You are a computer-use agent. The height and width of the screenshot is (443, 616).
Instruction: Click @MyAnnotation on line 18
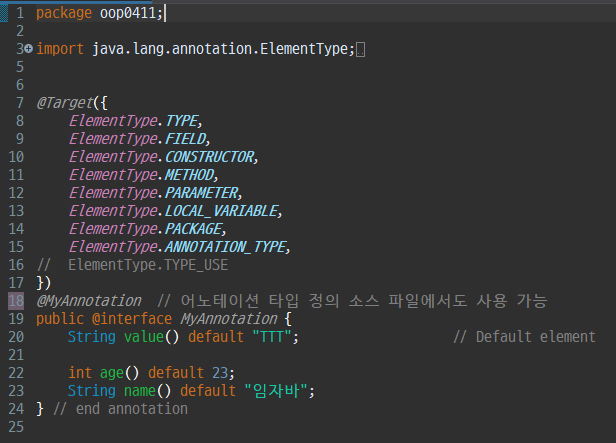coord(89,301)
